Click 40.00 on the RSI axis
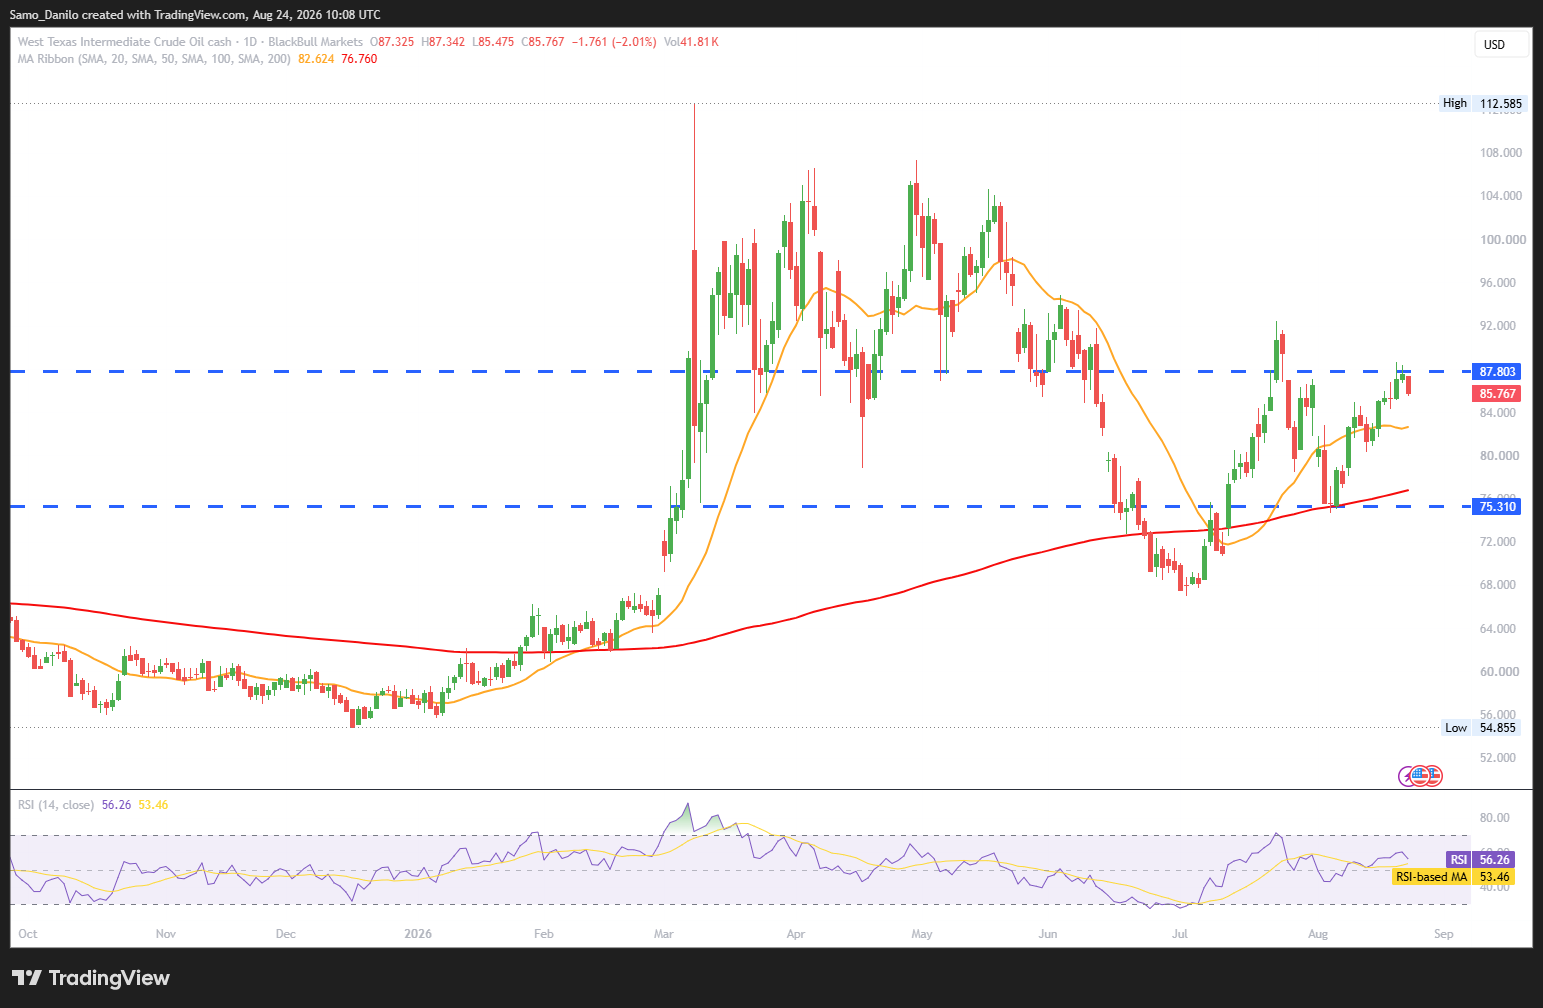Image resolution: width=1543 pixels, height=1008 pixels. coord(1494,887)
